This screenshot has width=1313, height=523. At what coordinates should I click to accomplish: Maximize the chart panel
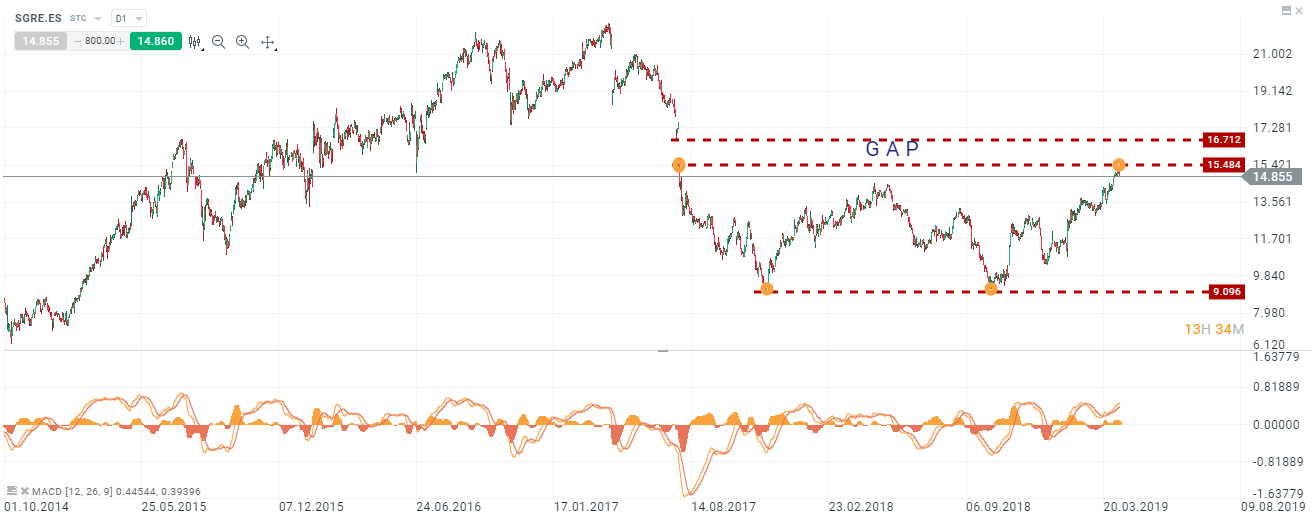[x=1286, y=9]
